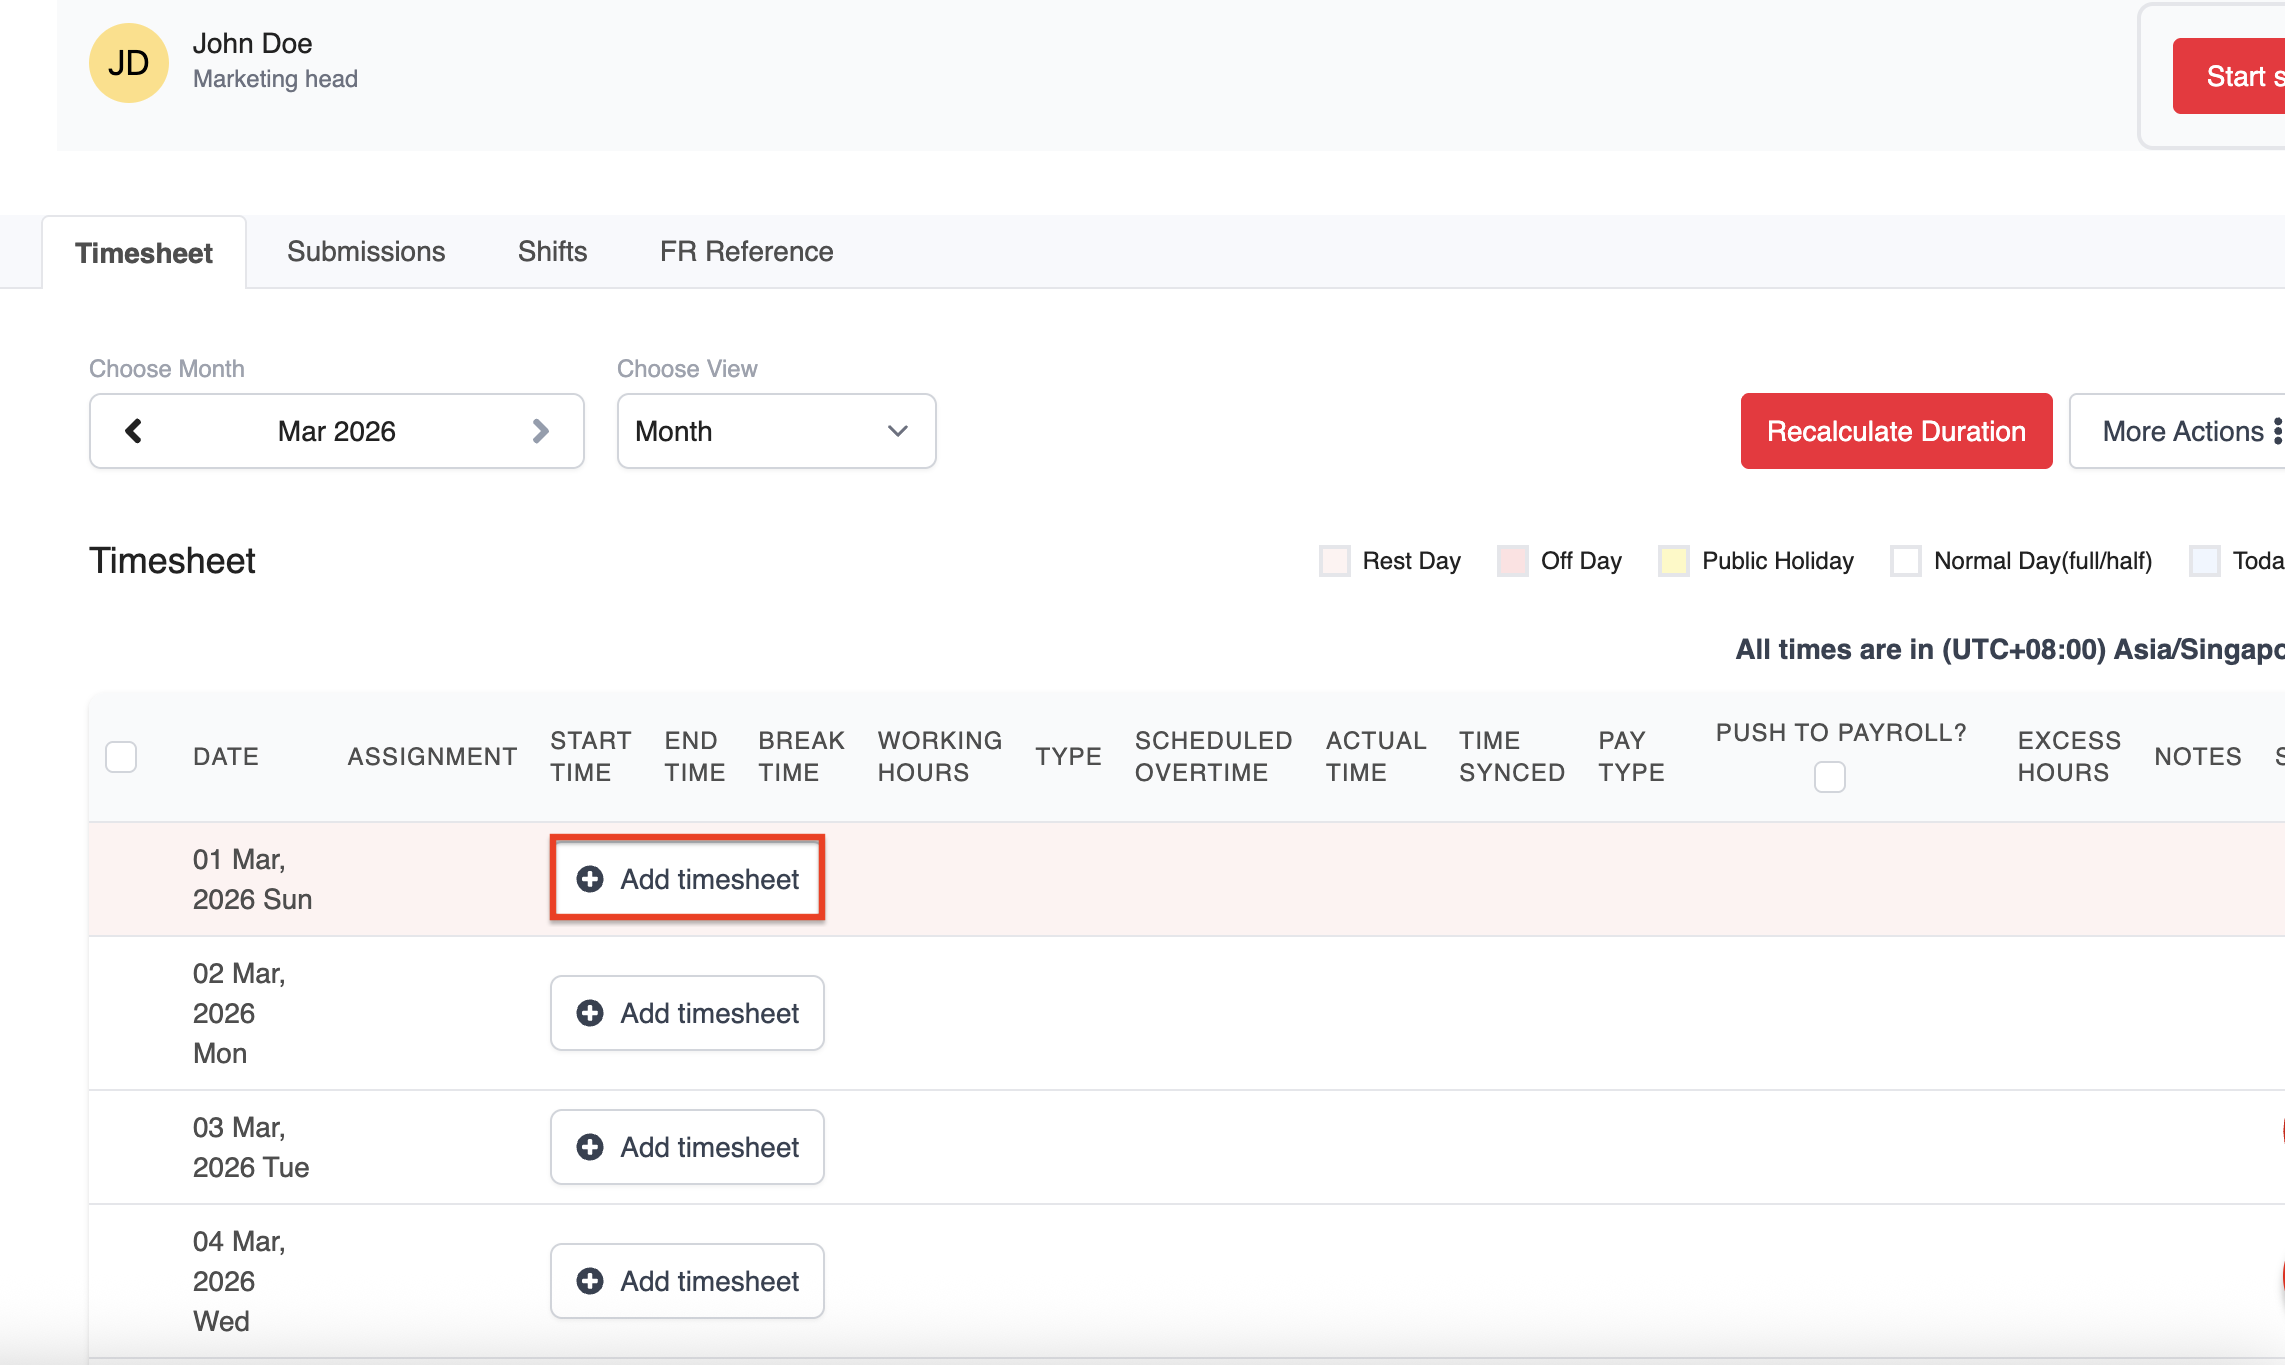Go to next month with right arrow

click(540, 431)
